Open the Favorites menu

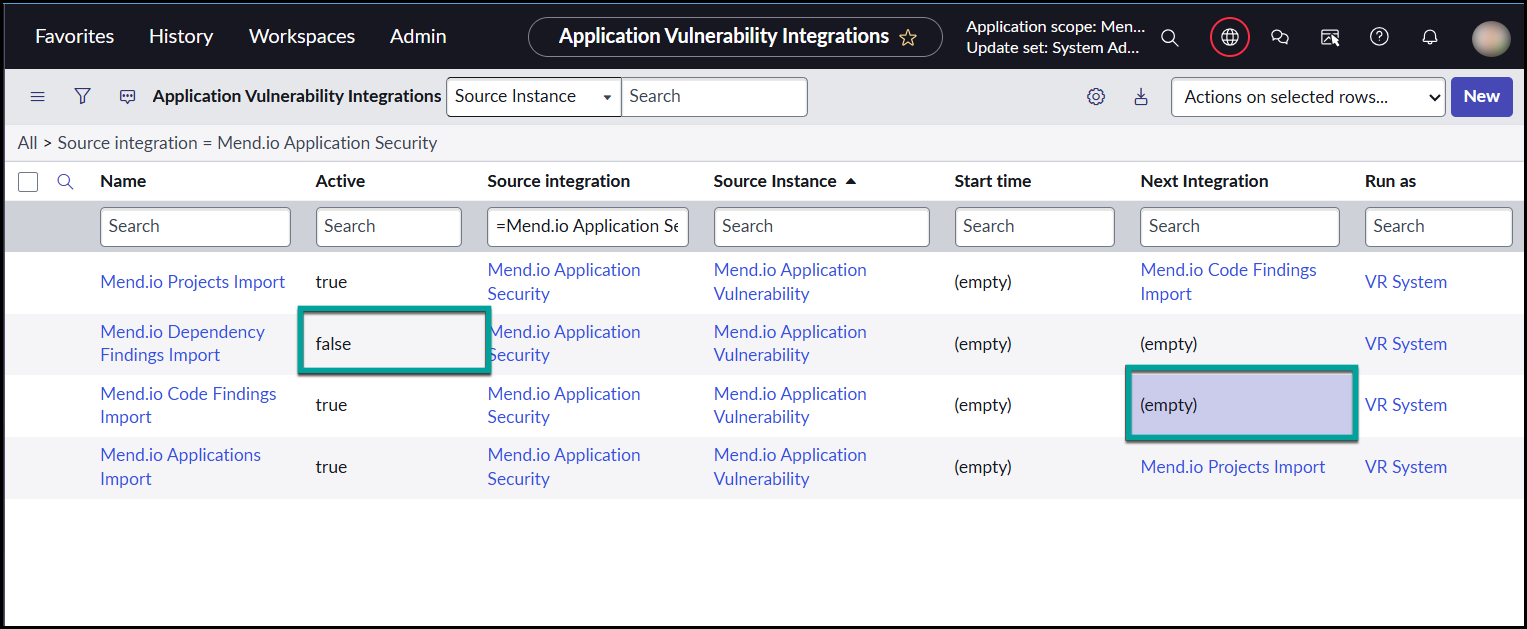tap(74, 36)
